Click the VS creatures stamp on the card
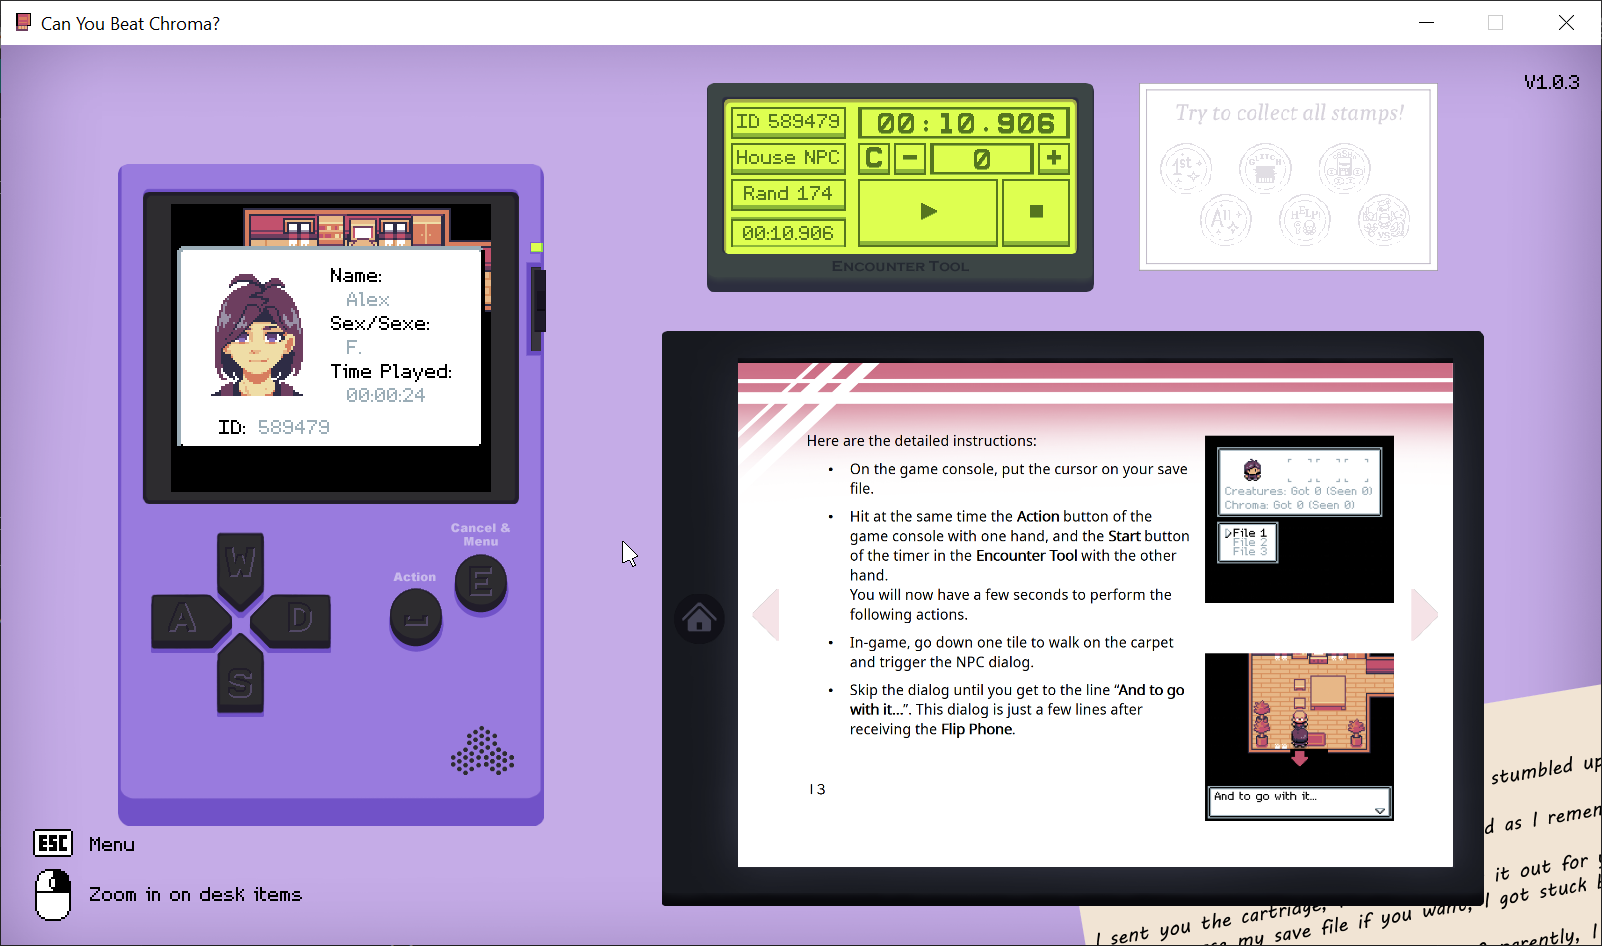This screenshot has width=1602, height=946. coord(1384,220)
